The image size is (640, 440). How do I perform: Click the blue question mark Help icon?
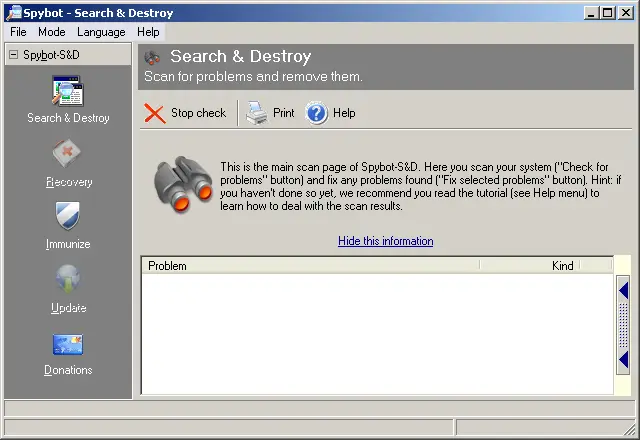[316, 113]
